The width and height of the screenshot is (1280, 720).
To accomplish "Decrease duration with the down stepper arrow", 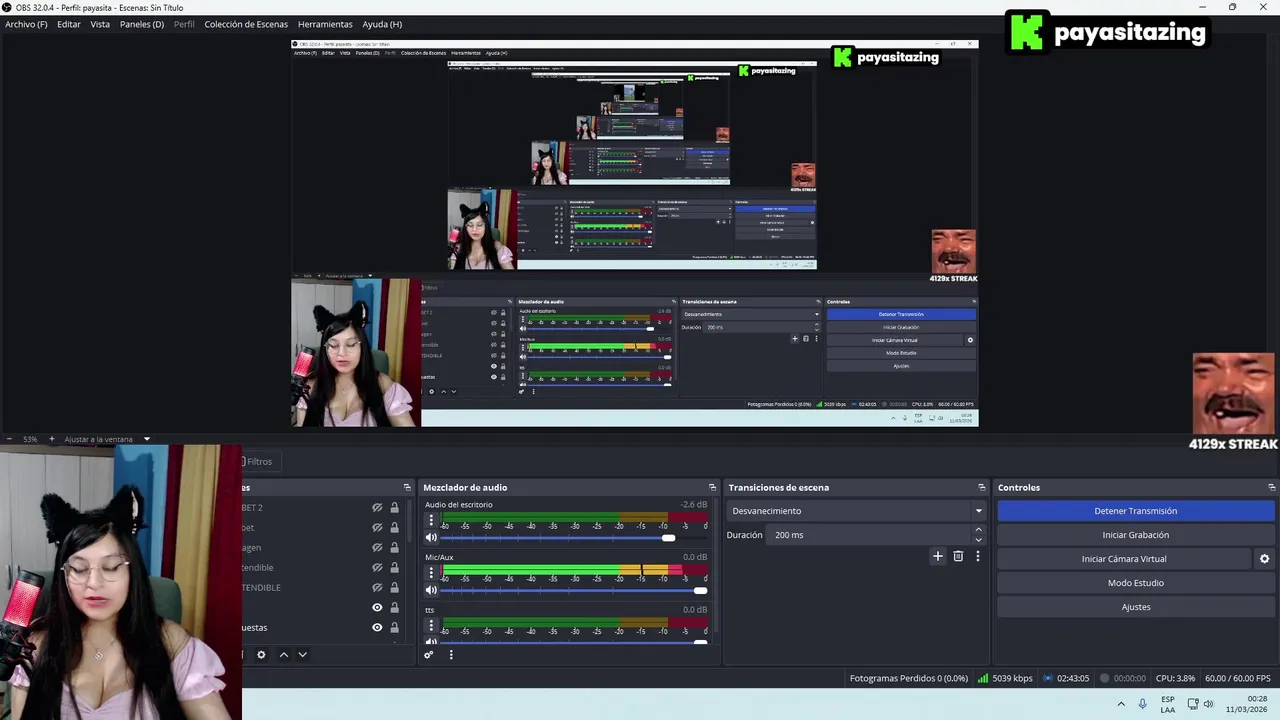I will click(x=978, y=540).
